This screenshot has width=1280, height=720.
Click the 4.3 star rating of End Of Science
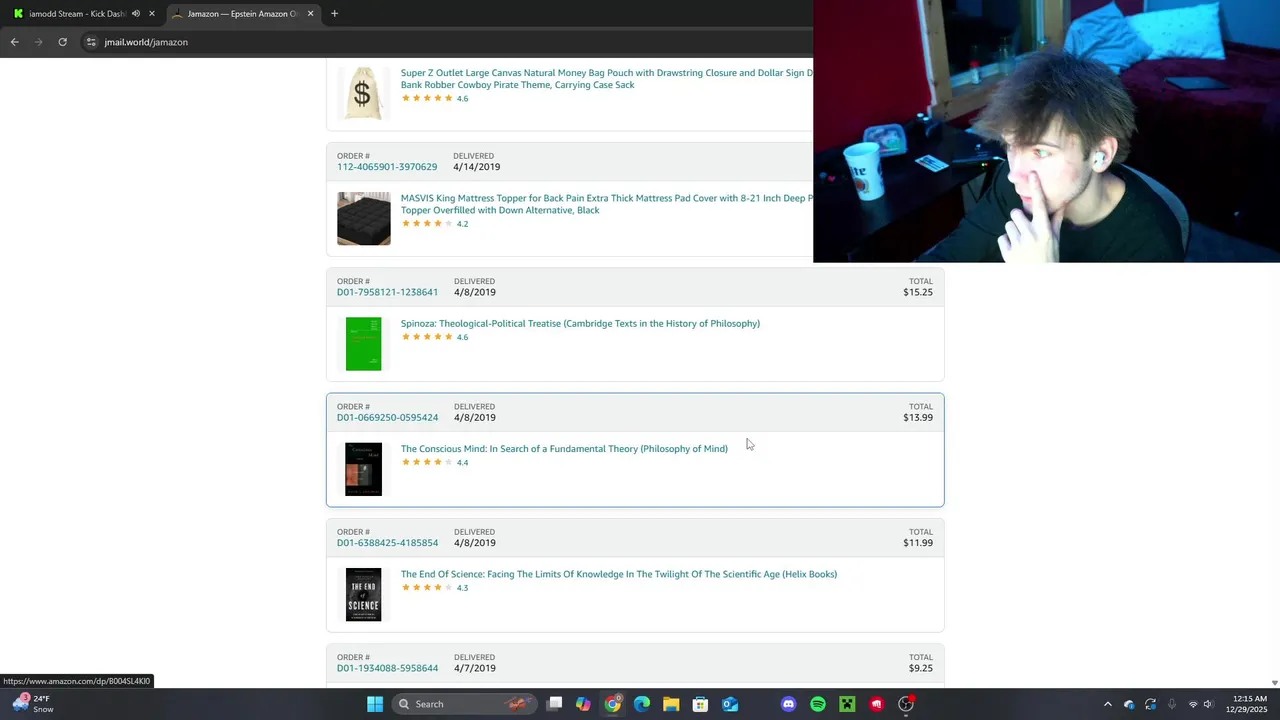[x=435, y=588]
